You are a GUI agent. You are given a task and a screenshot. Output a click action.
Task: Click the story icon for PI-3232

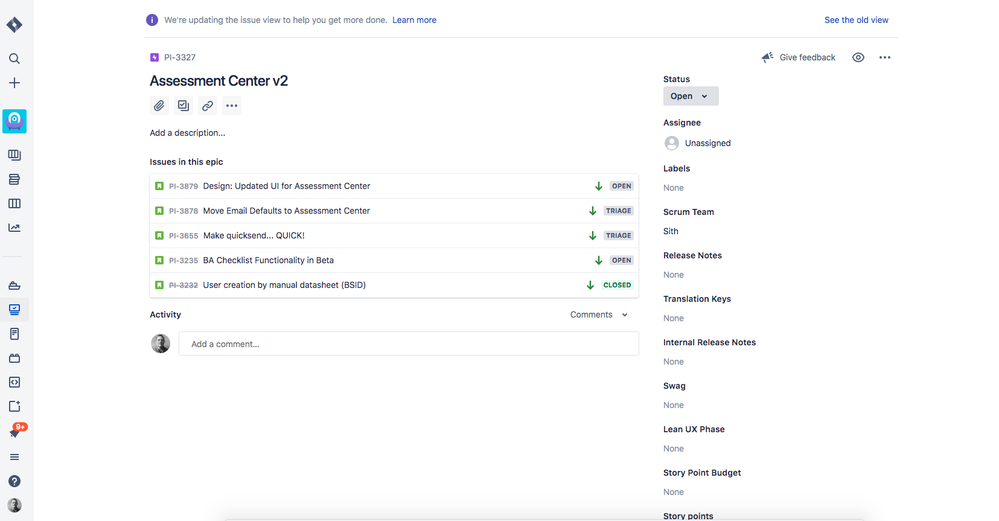(x=159, y=285)
